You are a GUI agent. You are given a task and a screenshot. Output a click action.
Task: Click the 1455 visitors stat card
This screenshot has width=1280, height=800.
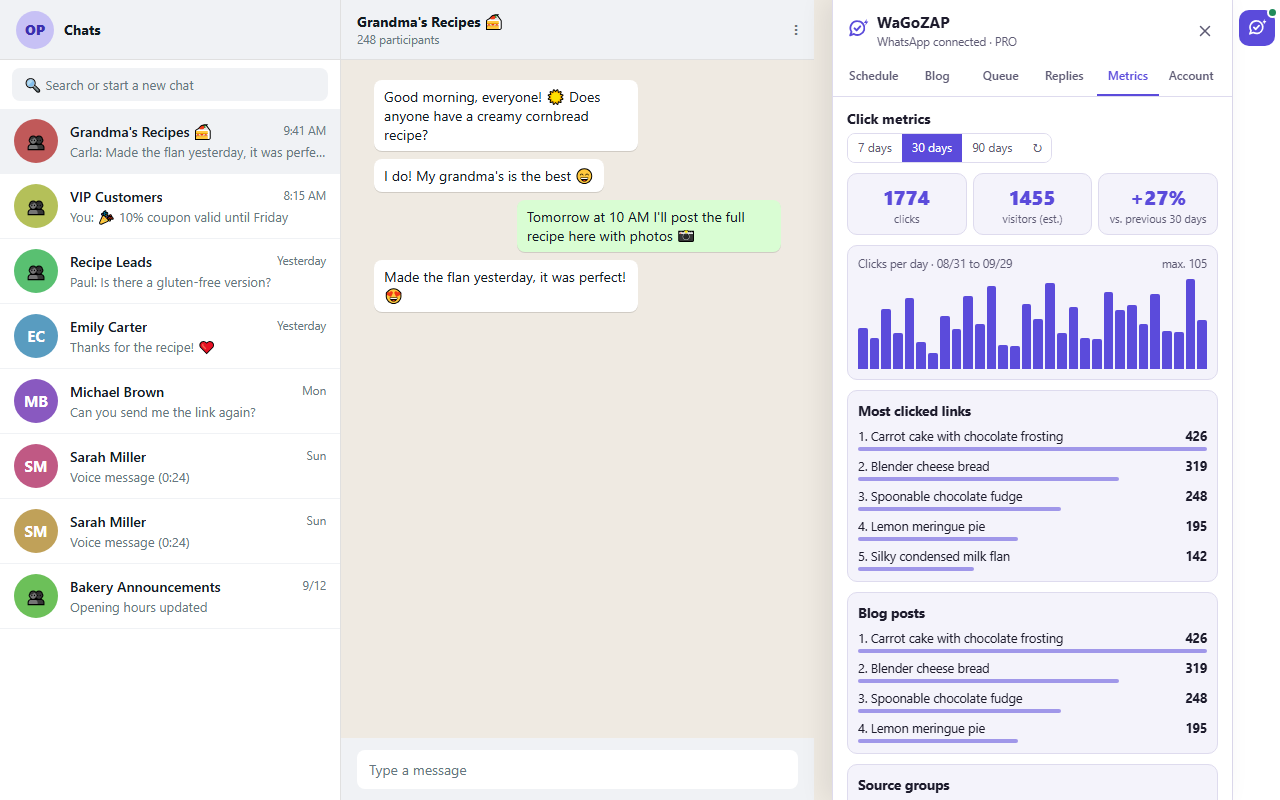(1032, 204)
